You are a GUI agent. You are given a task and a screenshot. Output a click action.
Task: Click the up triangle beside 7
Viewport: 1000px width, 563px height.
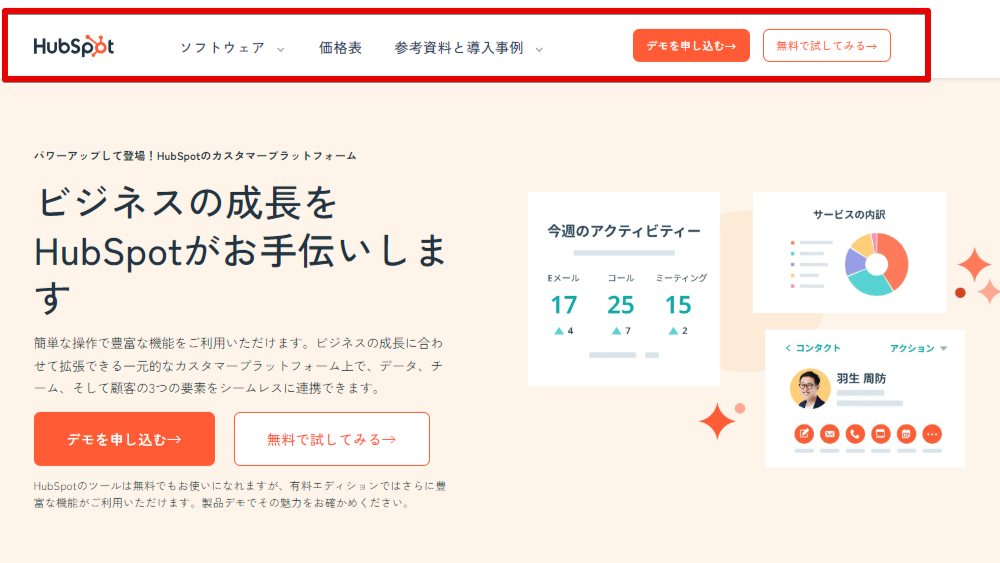pyautogui.click(x=616, y=331)
